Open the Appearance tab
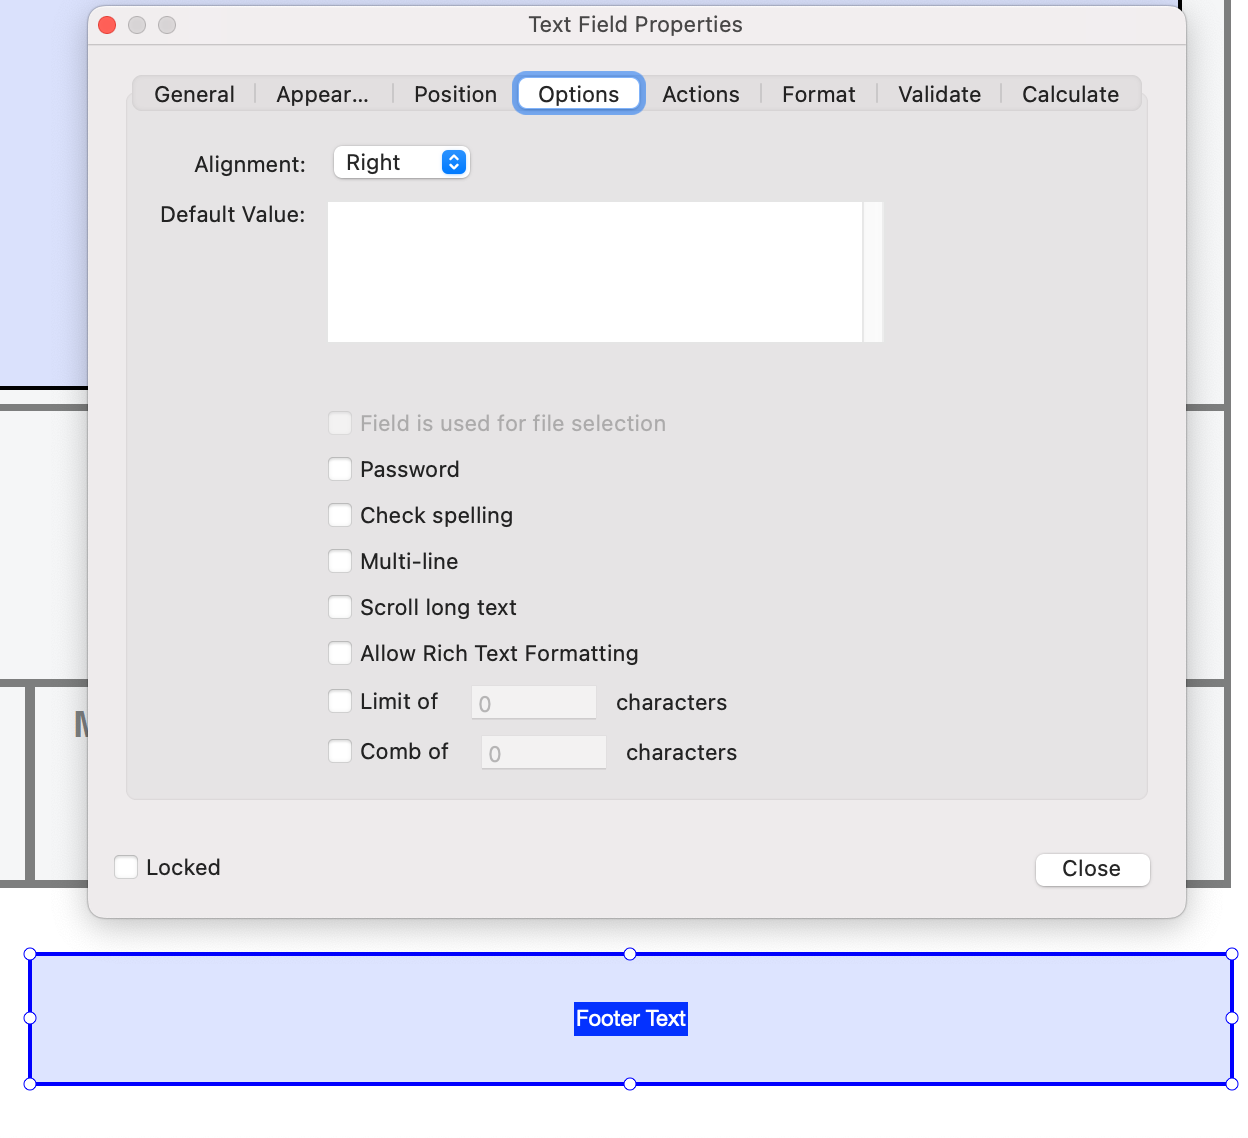Screen dimensions: 1248x1138 tap(322, 93)
